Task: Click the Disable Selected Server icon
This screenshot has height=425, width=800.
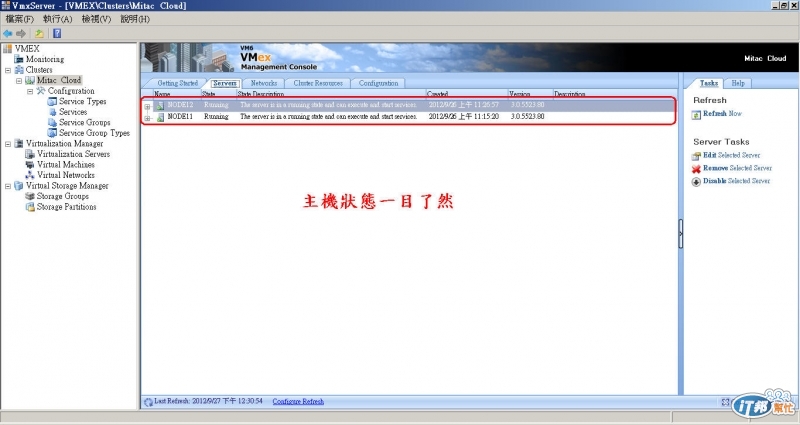Action: (x=696, y=182)
